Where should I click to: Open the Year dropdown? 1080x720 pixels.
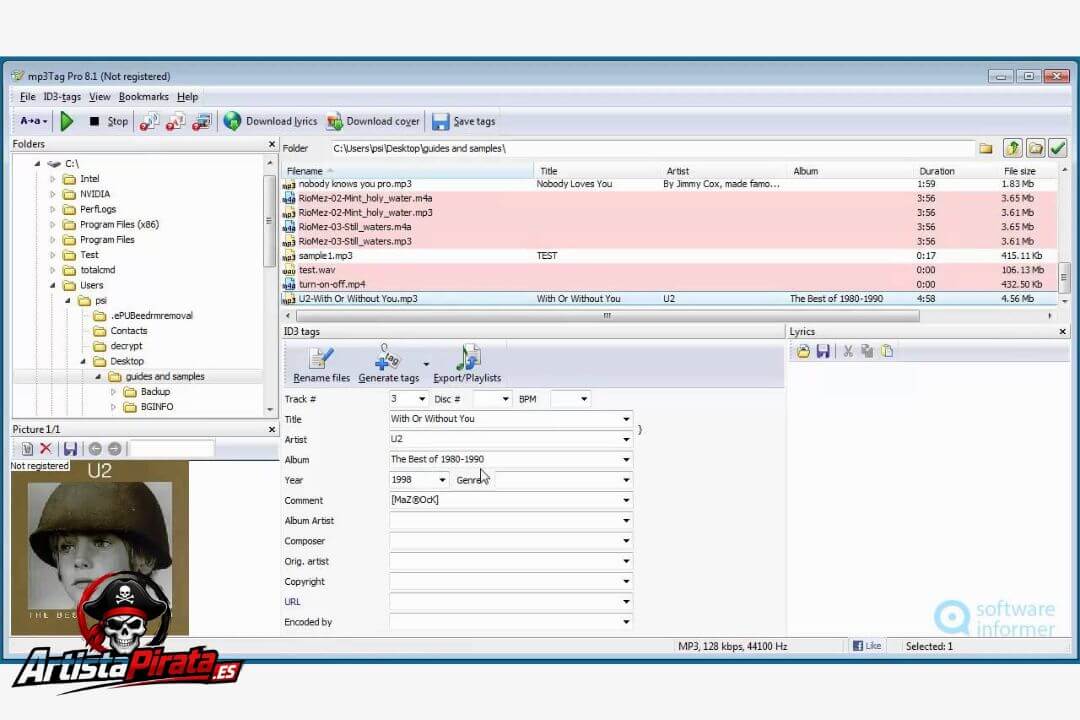tap(442, 480)
